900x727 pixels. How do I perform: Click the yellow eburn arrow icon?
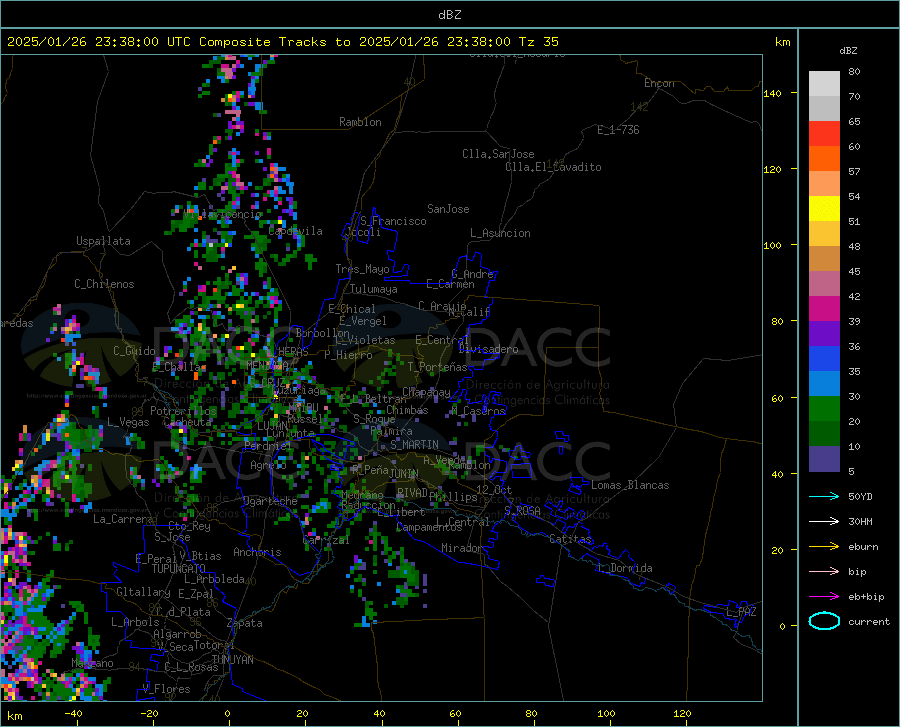[x=824, y=547]
